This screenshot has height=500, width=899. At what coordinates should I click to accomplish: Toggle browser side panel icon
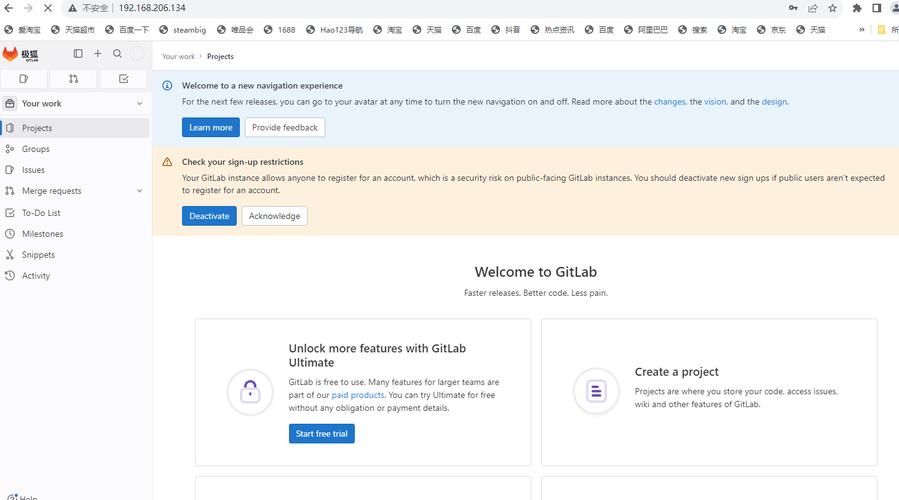(877, 8)
